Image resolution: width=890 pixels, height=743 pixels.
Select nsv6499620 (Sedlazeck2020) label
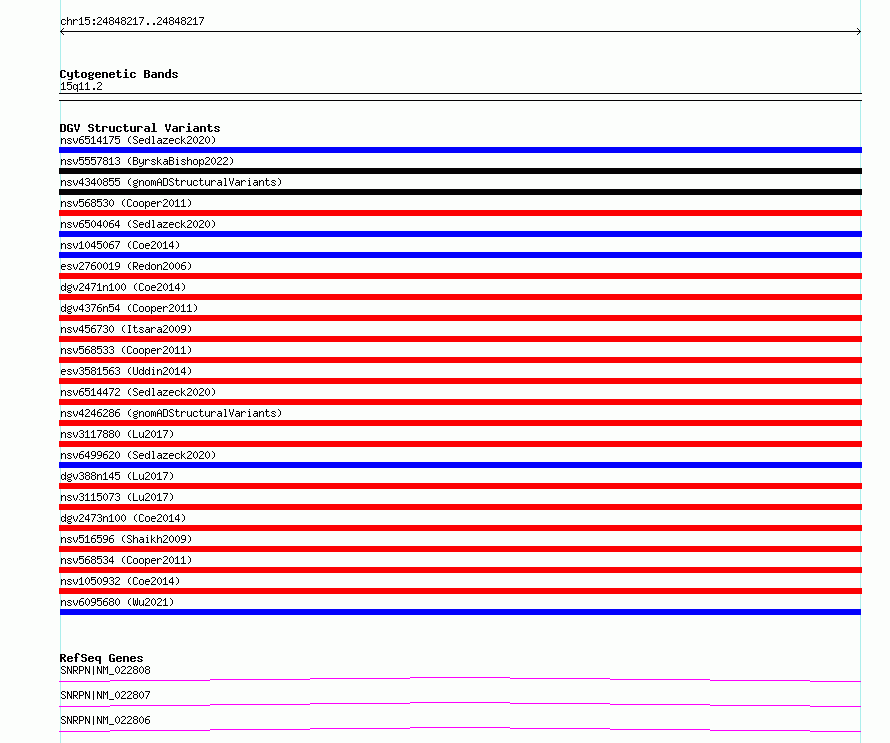pyautogui.click(x=138, y=455)
